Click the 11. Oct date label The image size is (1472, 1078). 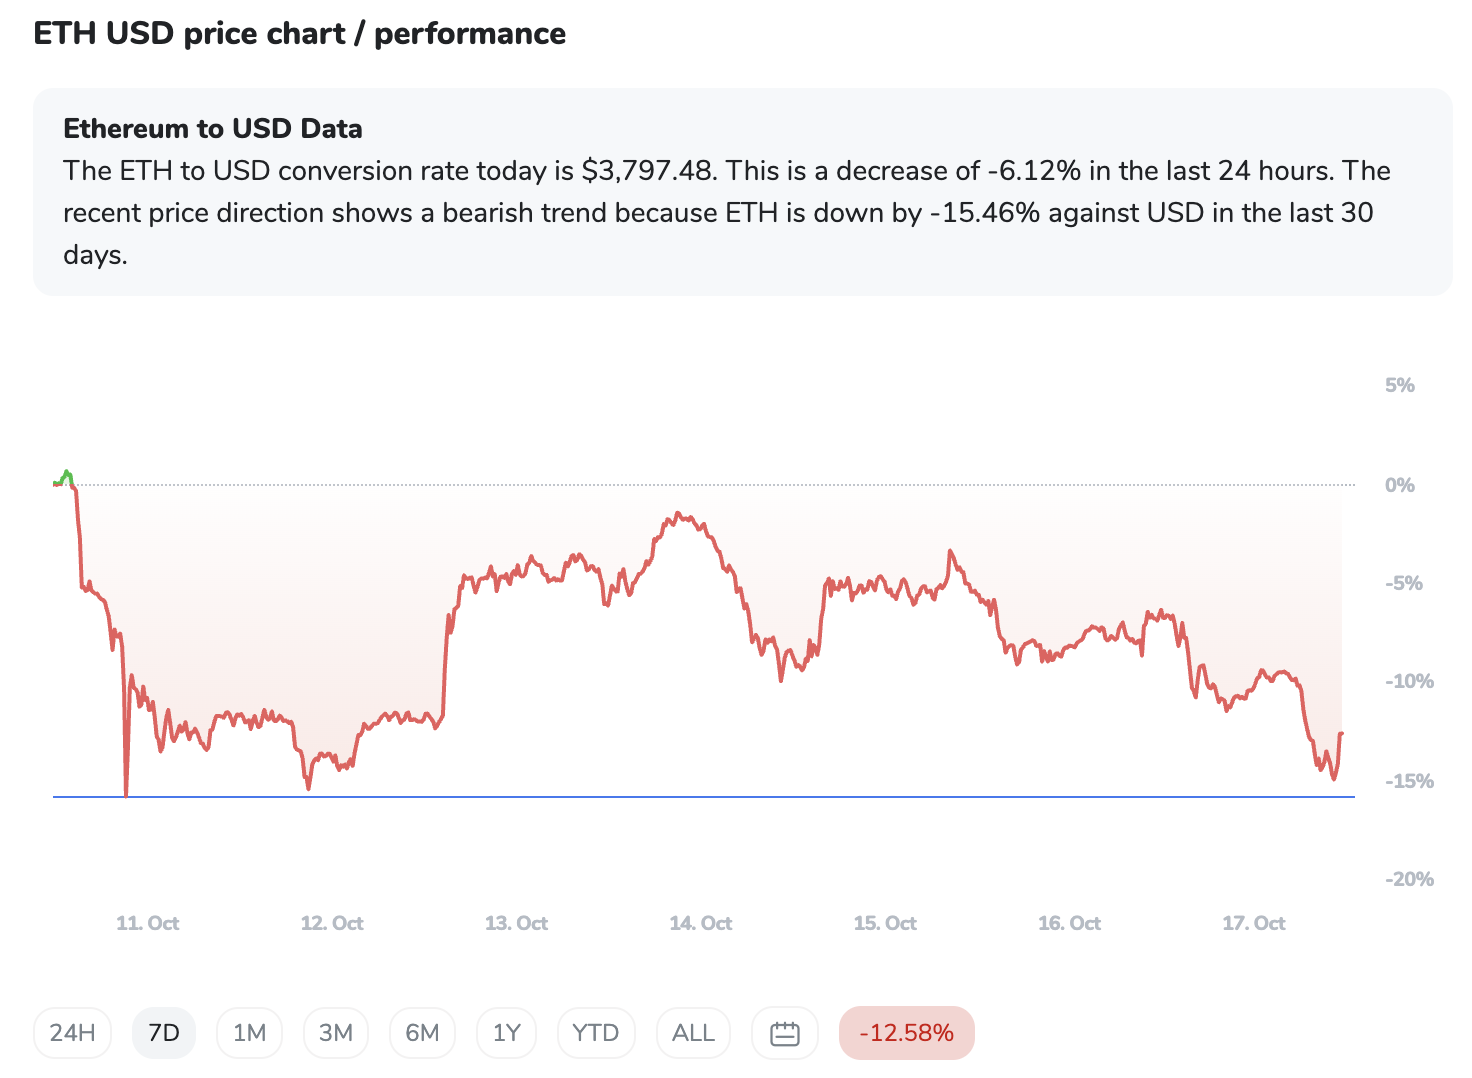click(148, 923)
